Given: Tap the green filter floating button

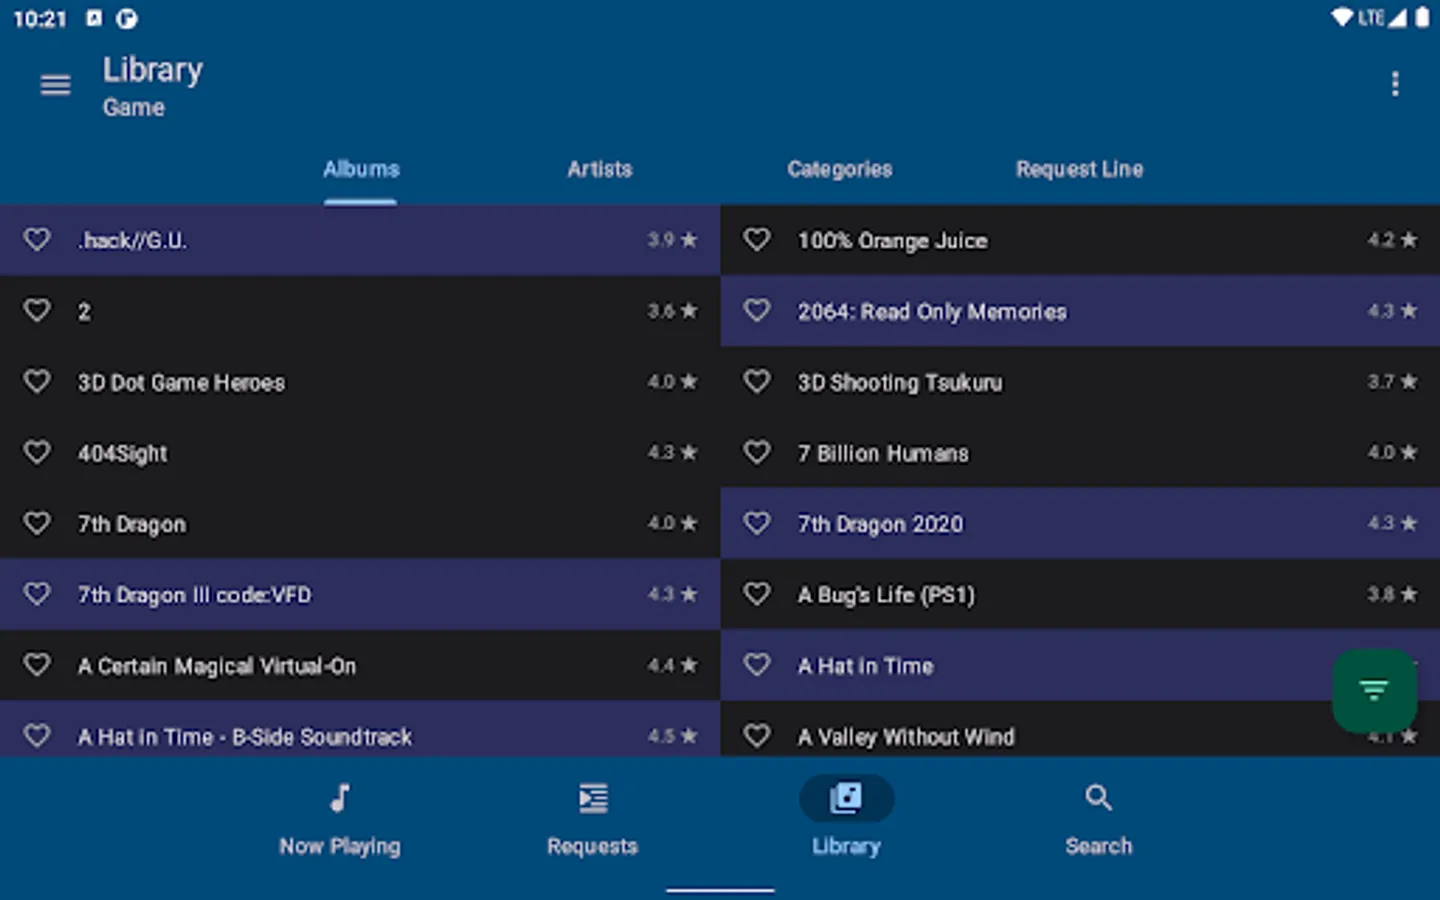Looking at the screenshot, I should [1374, 690].
